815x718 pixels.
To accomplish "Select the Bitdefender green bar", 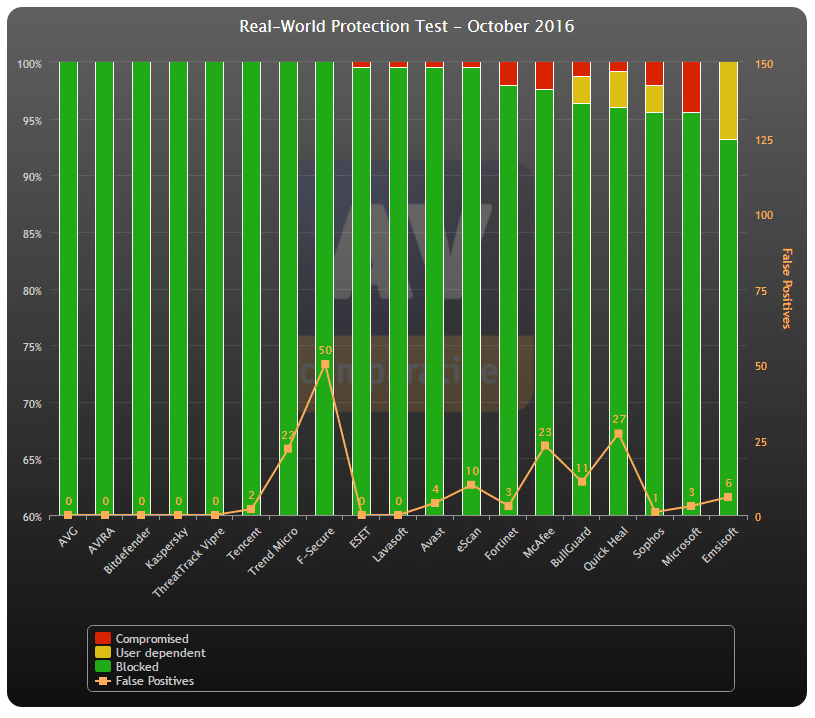I will coord(141,289).
